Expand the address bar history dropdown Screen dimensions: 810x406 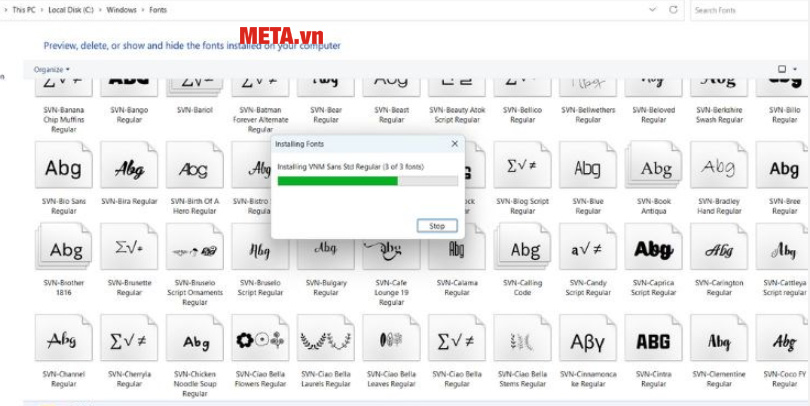click(x=652, y=10)
